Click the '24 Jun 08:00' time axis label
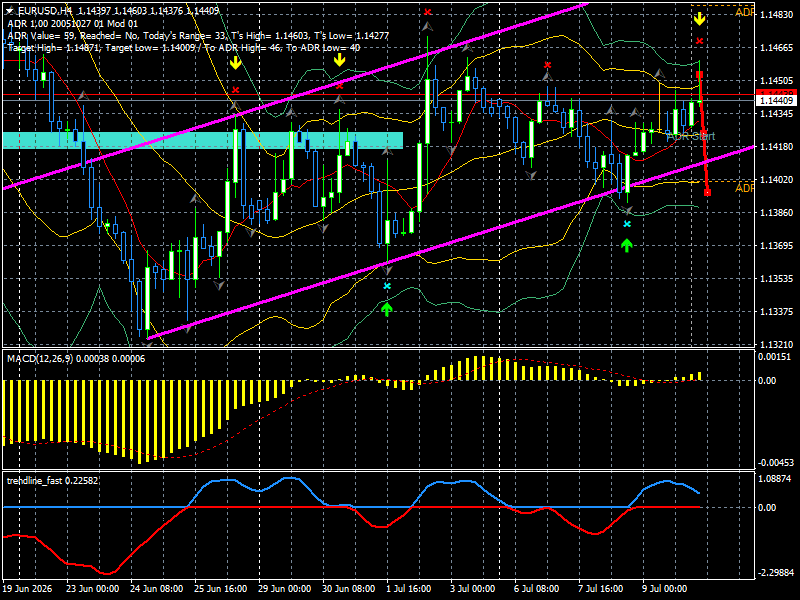The height and width of the screenshot is (600, 800). pyautogui.click(x=157, y=589)
